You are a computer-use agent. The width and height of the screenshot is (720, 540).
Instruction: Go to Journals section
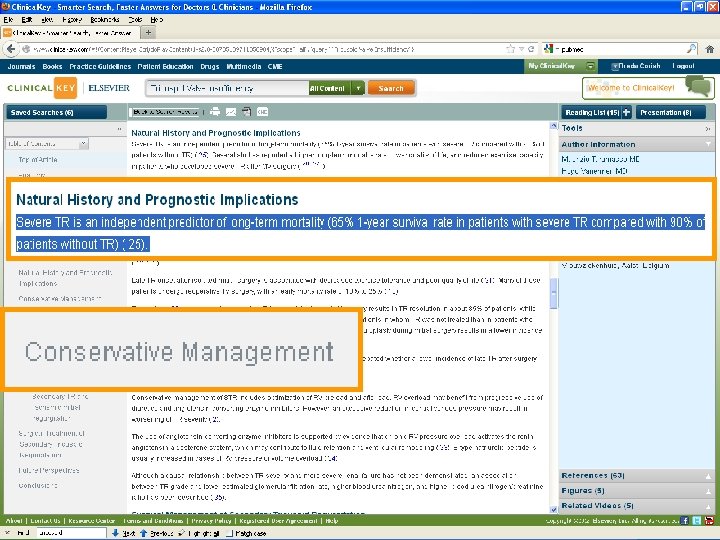pos(21,67)
